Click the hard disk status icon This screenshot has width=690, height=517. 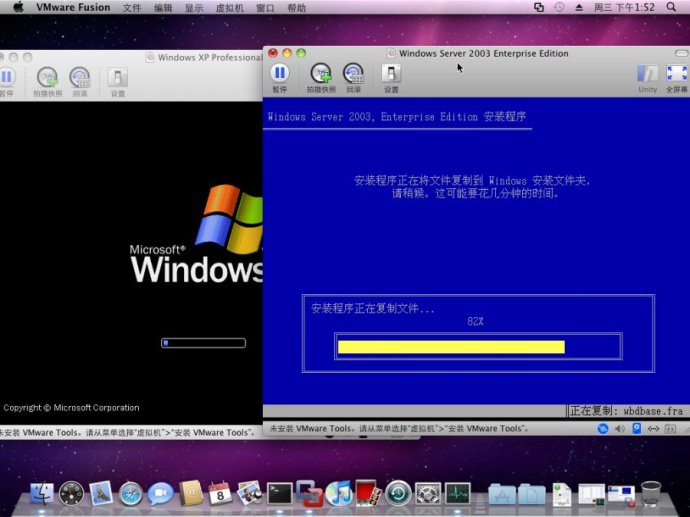click(636, 429)
